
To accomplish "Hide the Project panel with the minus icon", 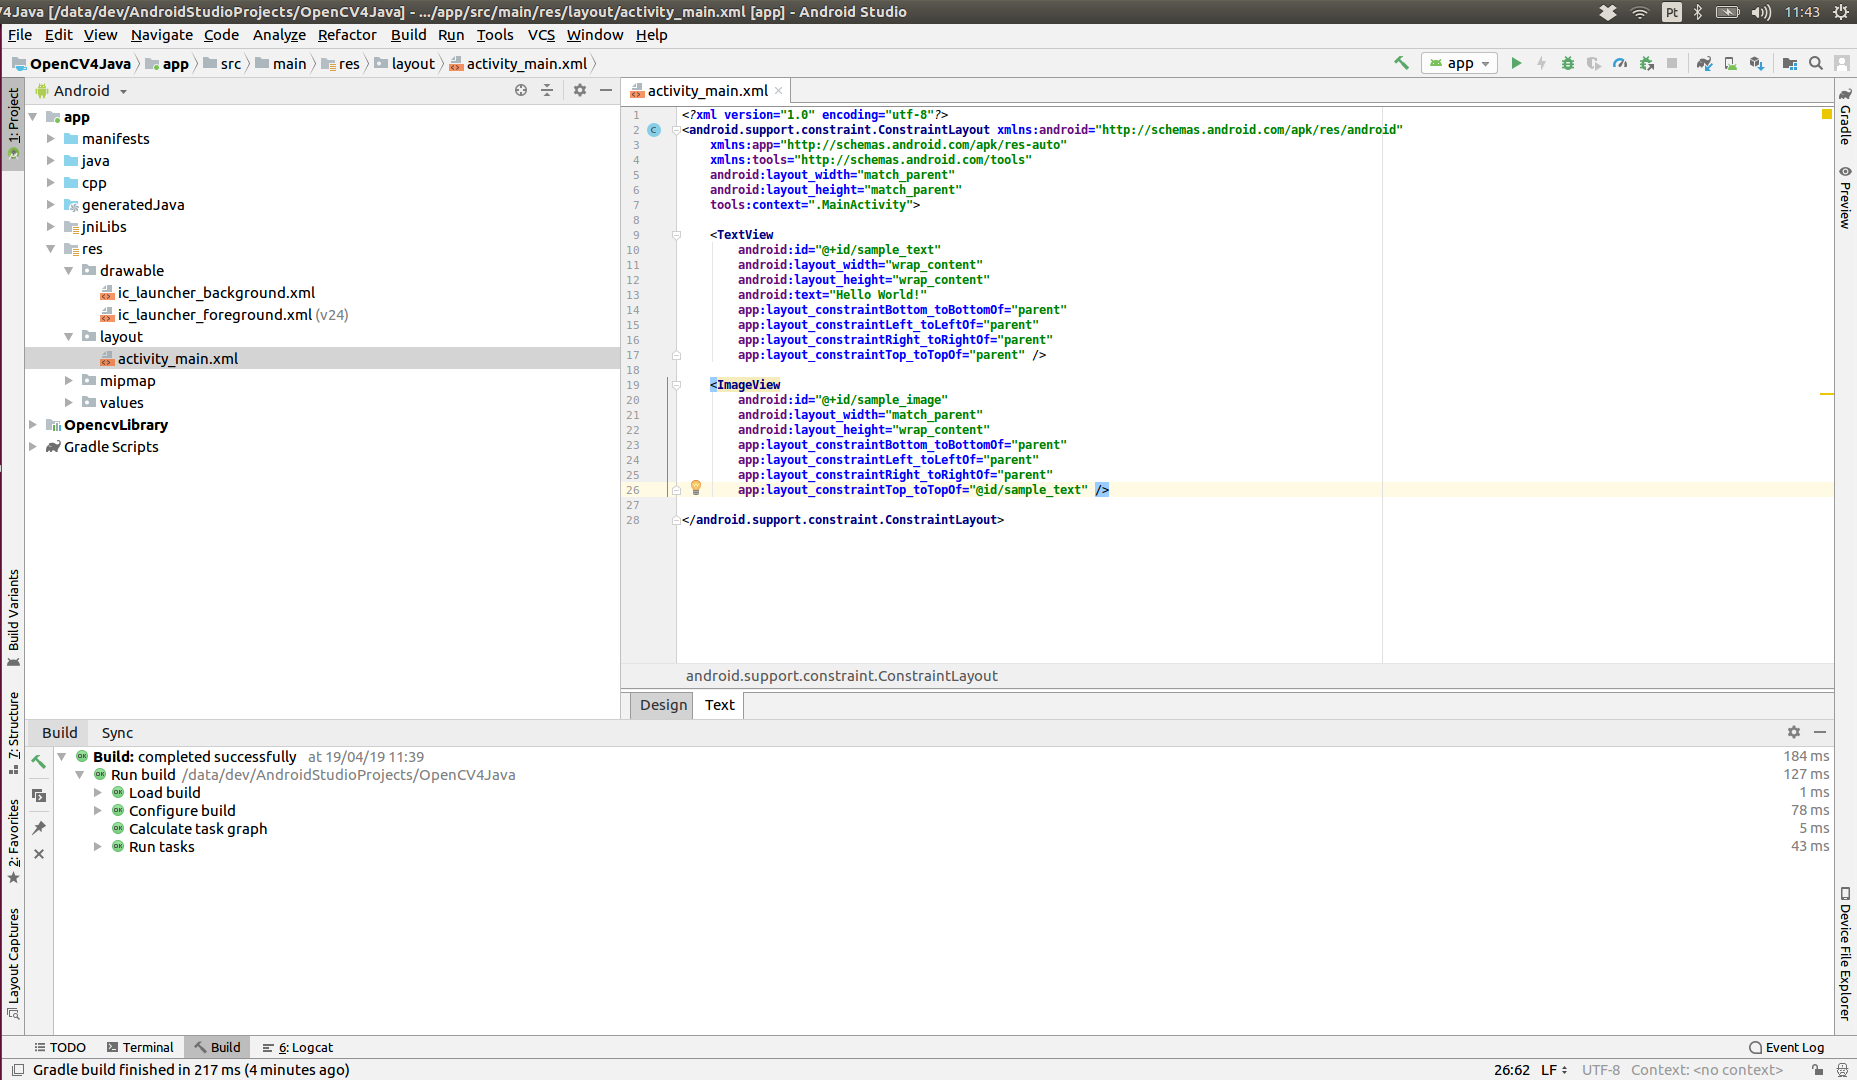I will pyautogui.click(x=605, y=90).
